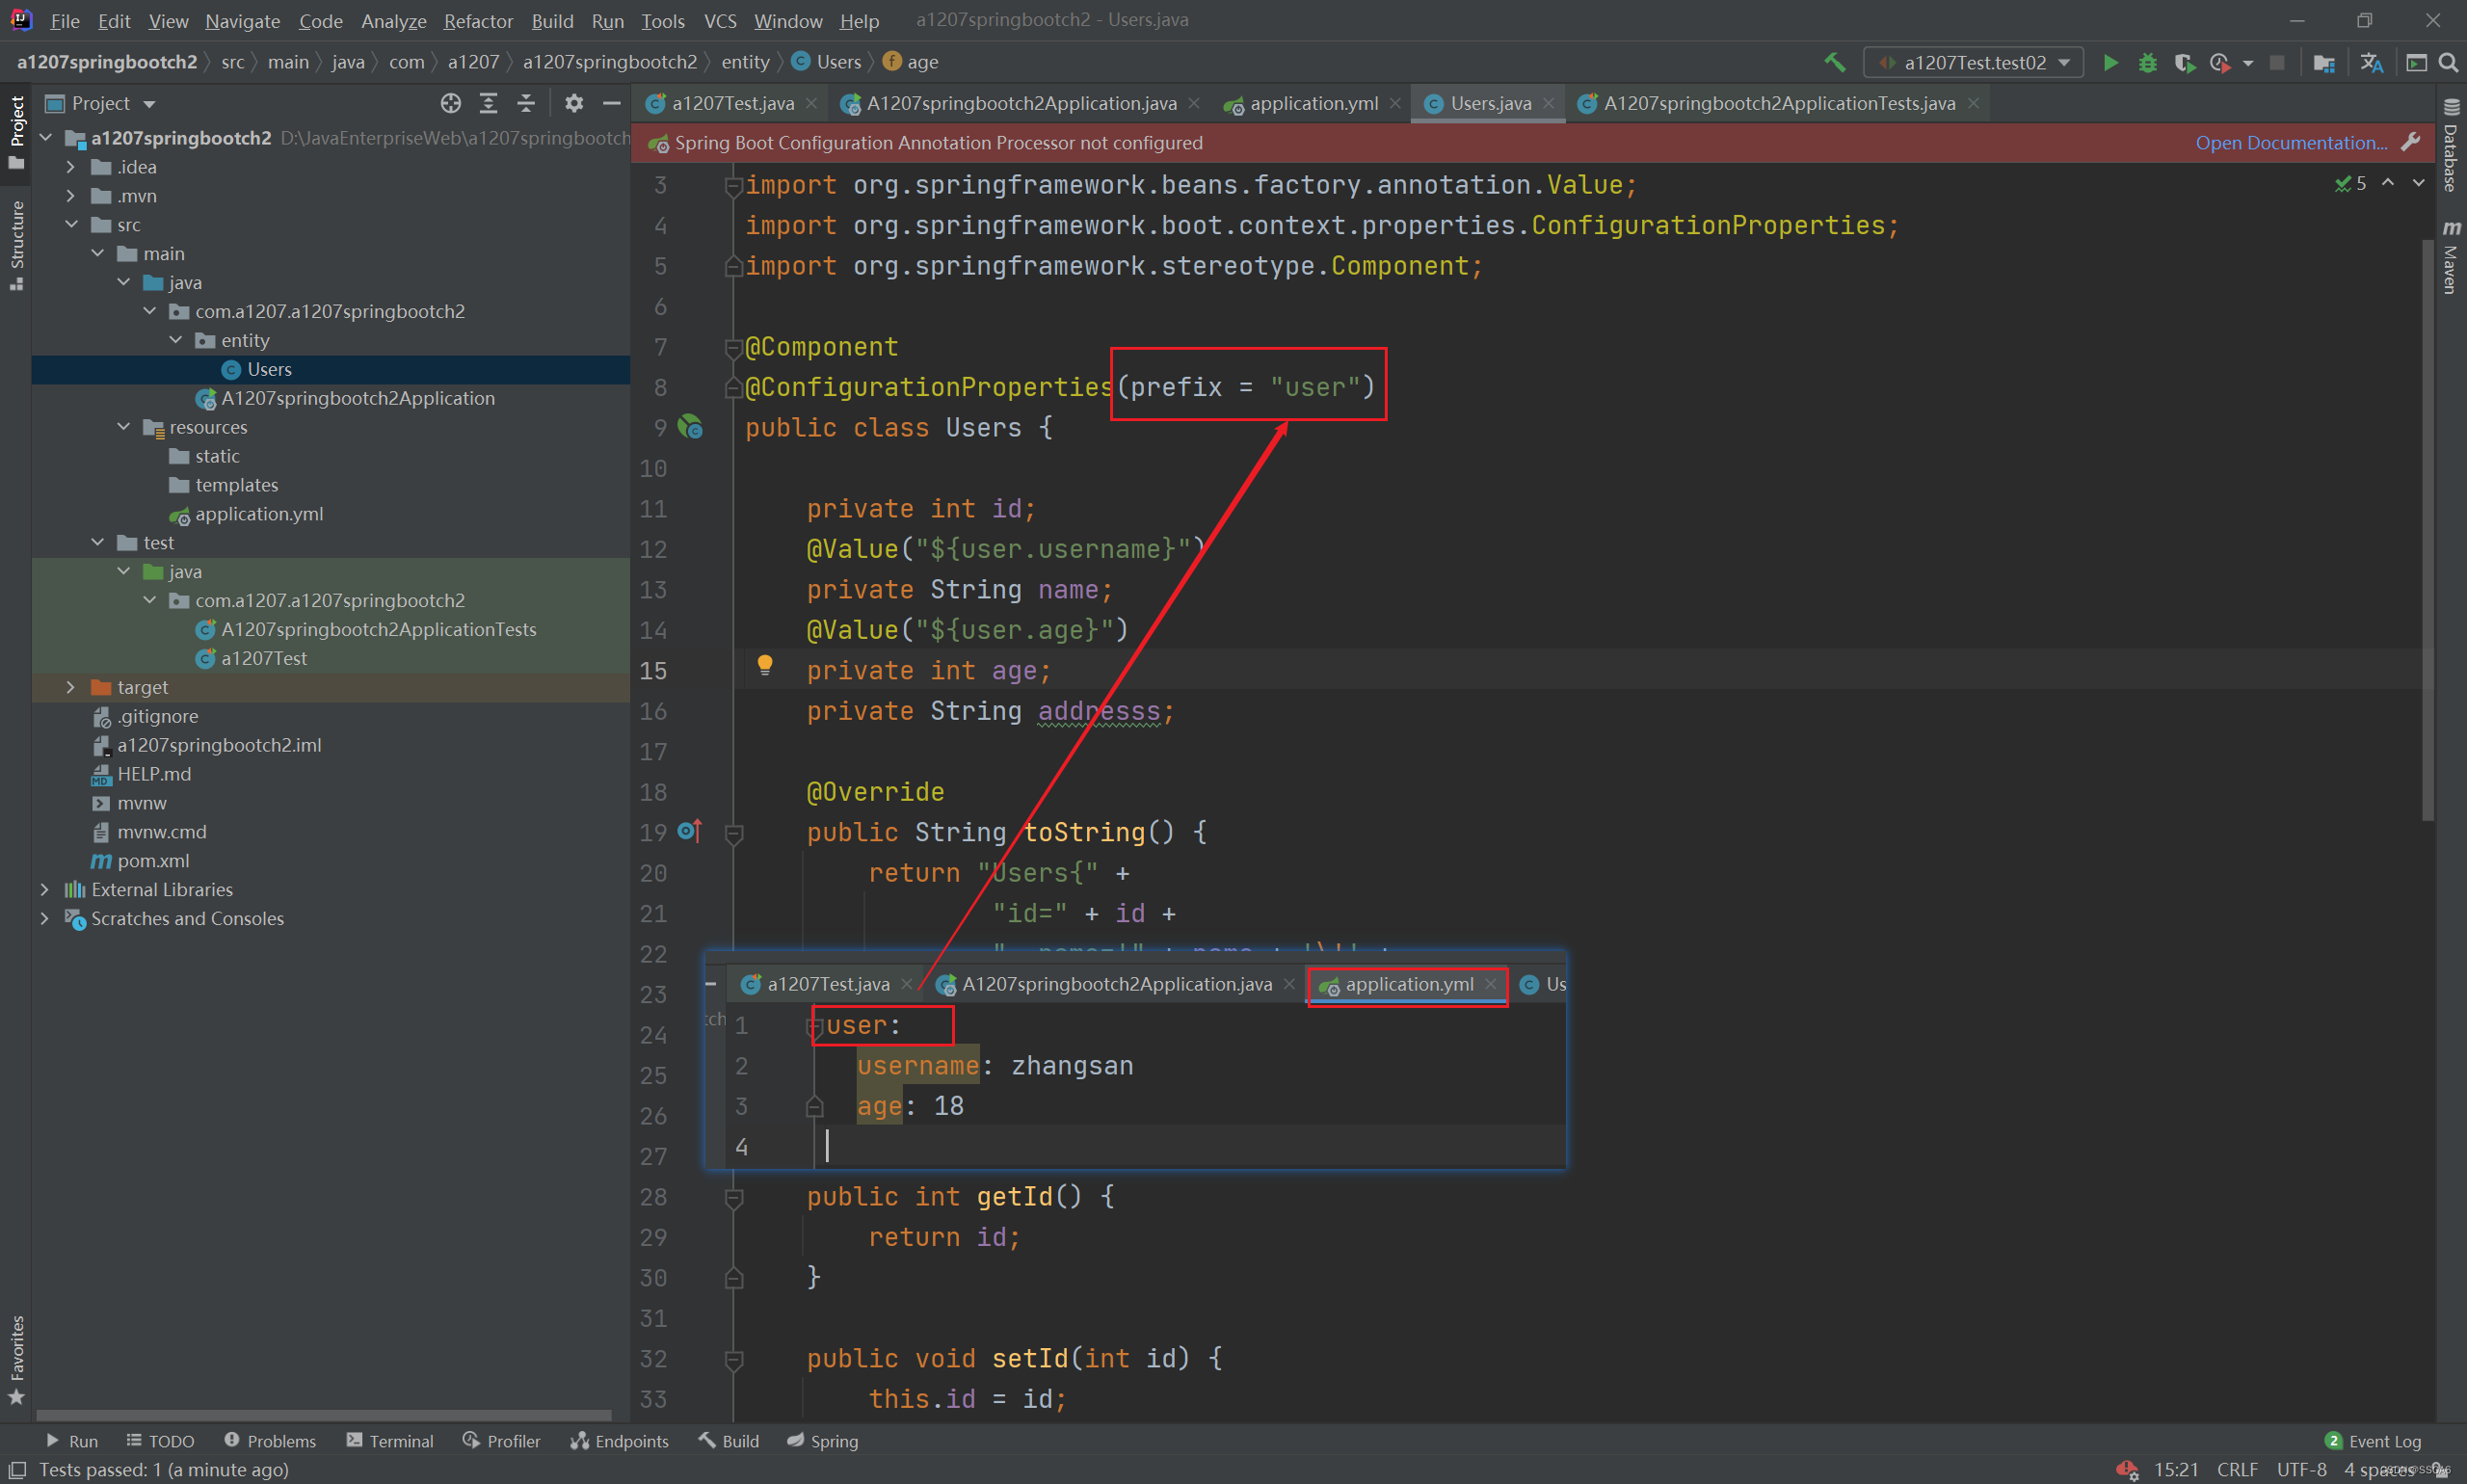
Task: Open the Structure tool window
Action: pos(16,245)
